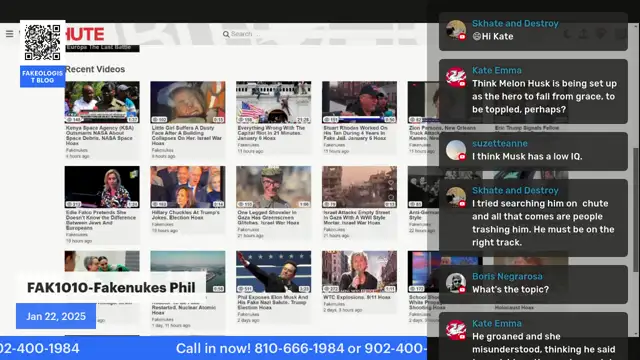This screenshot has height=360, width=640.
Task: Open Edie Falco video thumbnail
Action: (102, 187)
